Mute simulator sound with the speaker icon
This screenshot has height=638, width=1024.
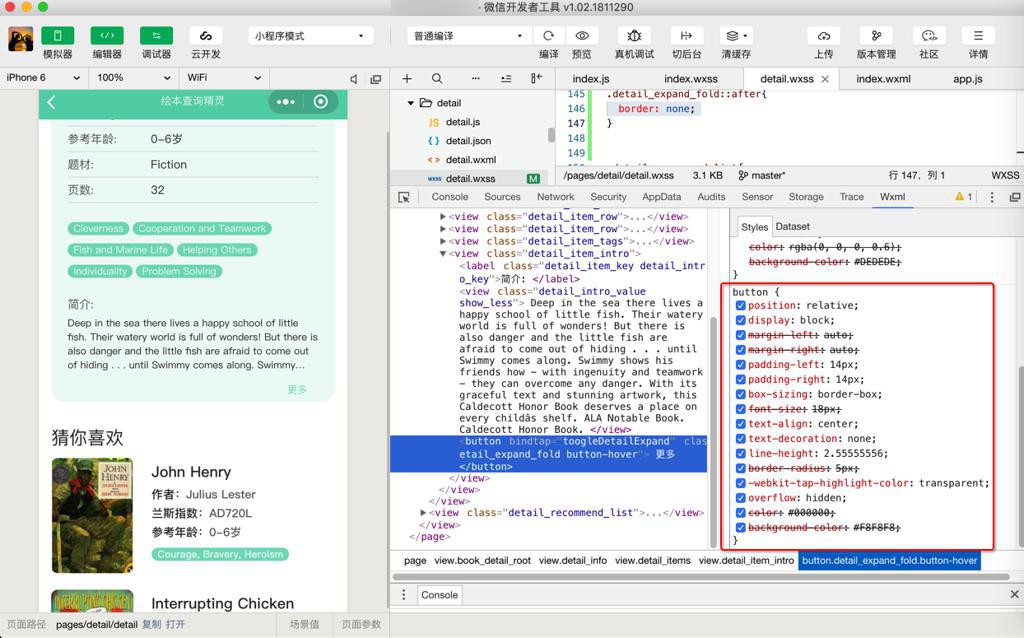[x=353, y=79]
